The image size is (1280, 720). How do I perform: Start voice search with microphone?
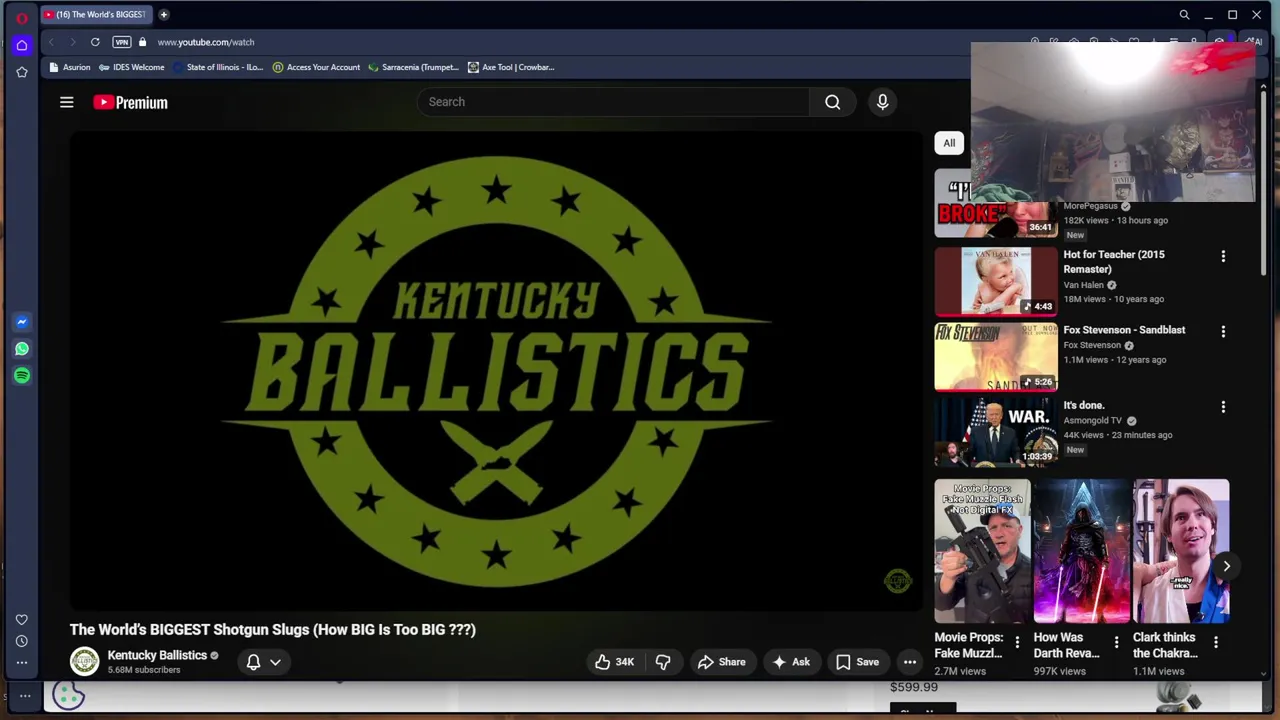click(882, 102)
